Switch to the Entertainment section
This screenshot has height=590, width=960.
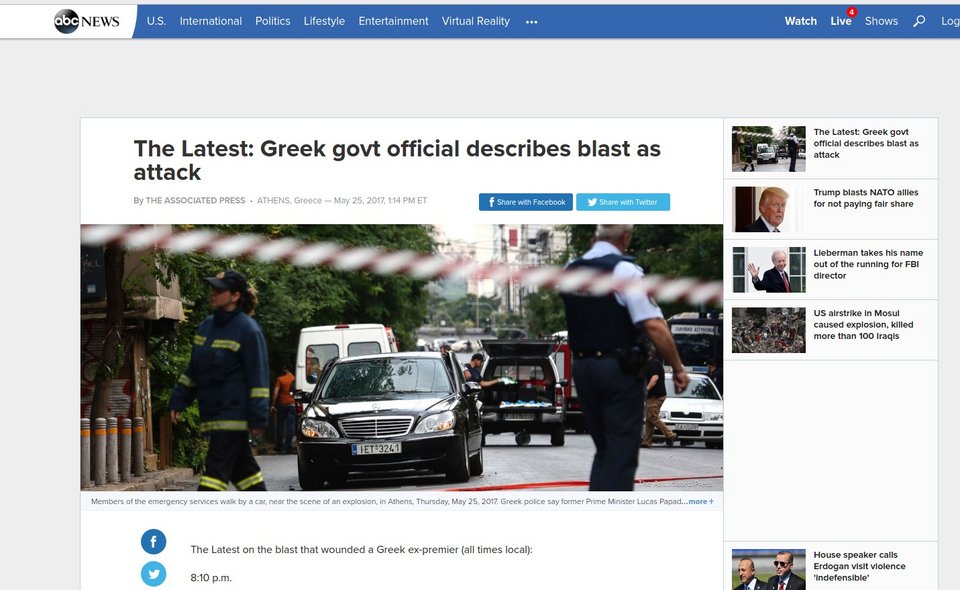[x=393, y=20]
